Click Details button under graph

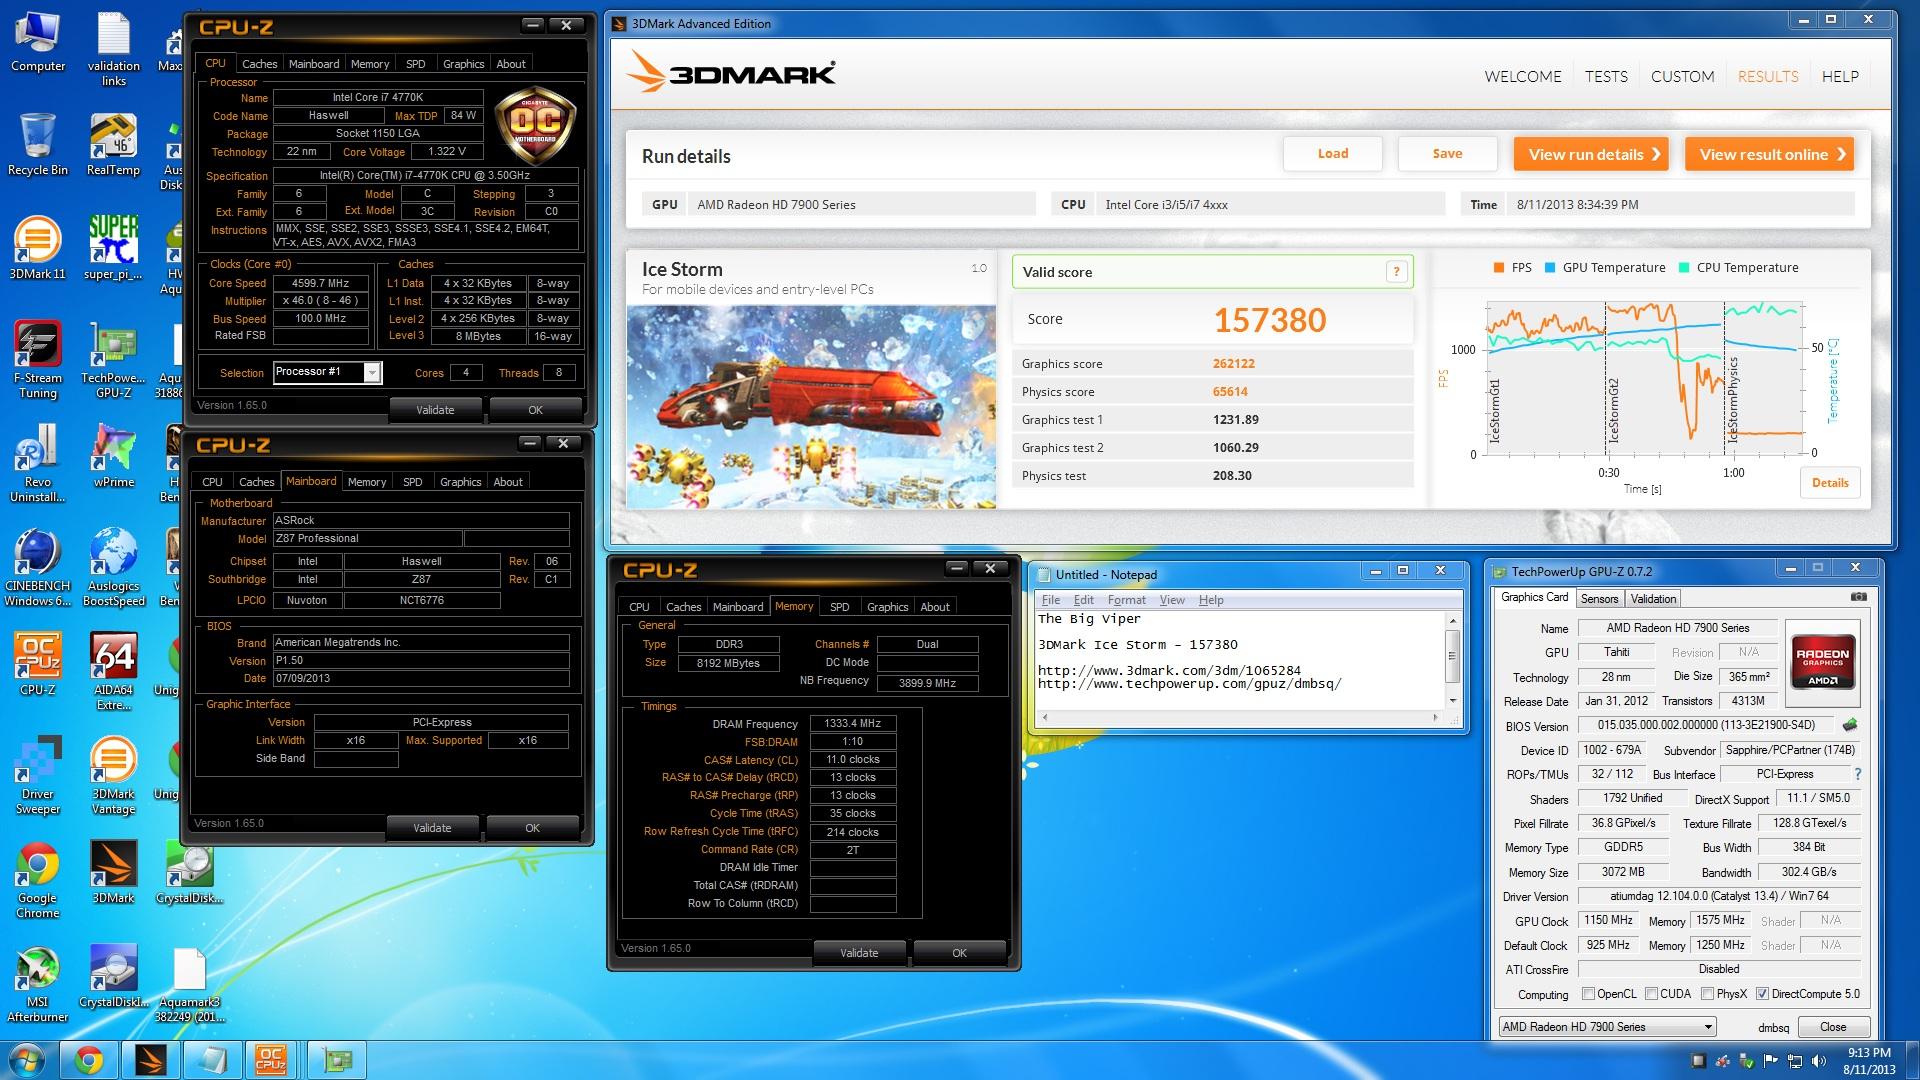[x=1830, y=483]
